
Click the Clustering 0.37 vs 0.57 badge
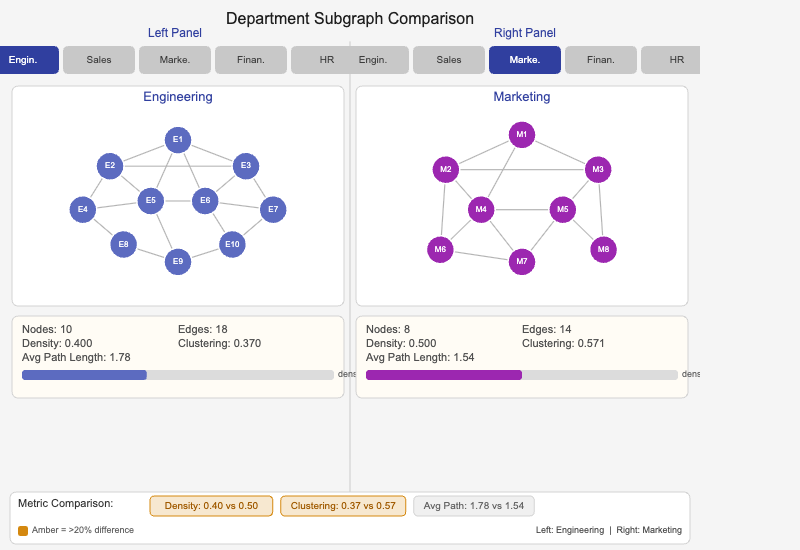pos(343,506)
